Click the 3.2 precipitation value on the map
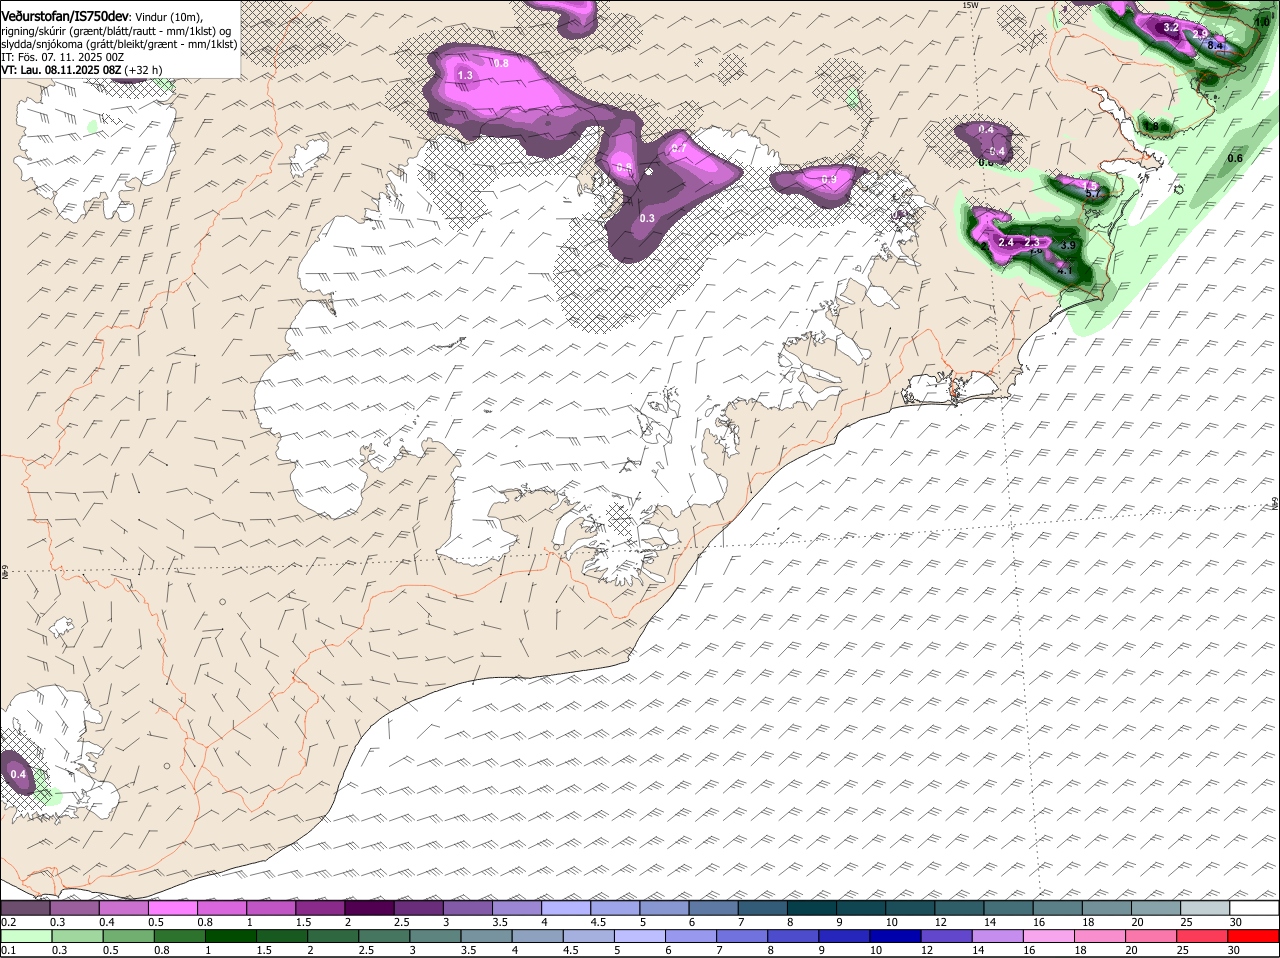Viewport: 1280px width, 958px height. 1172,27
